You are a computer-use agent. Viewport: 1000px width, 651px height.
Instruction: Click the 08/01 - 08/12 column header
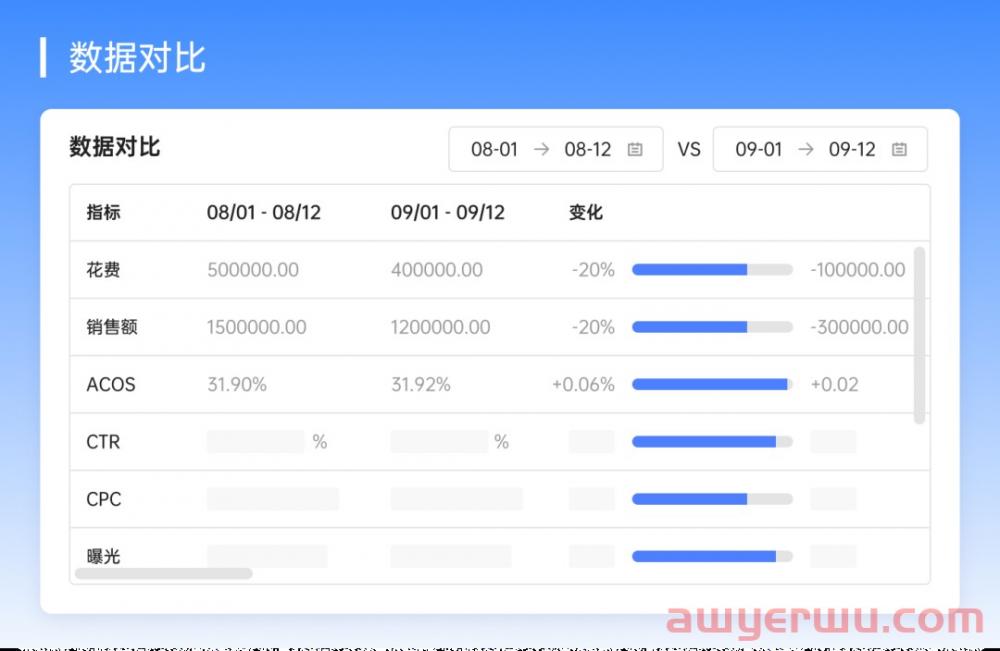click(263, 212)
